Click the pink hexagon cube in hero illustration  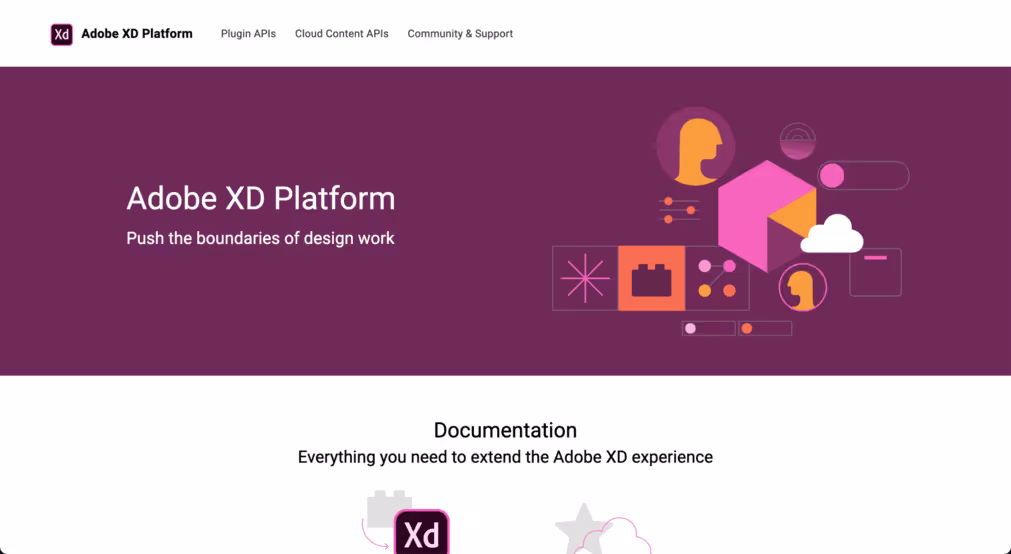click(x=767, y=216)
